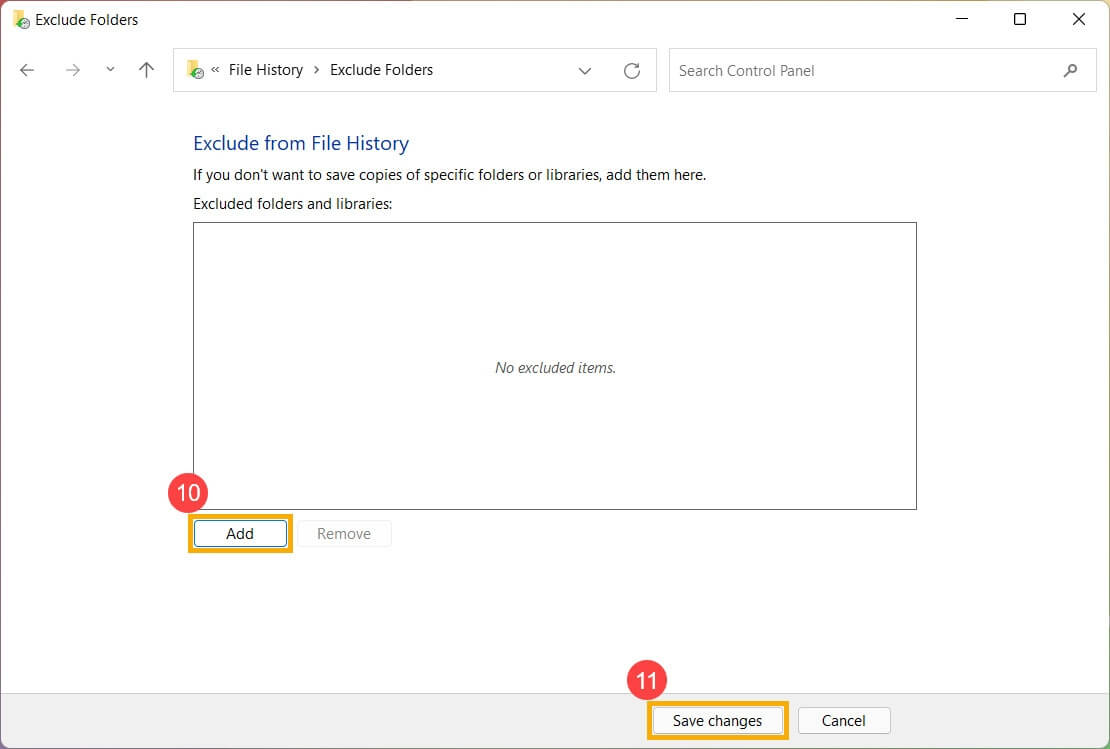This screenshot has width=1110, height=749.
Task: Expand the breadcrumb overflow double chevron
Action: [x=215, y=70]
